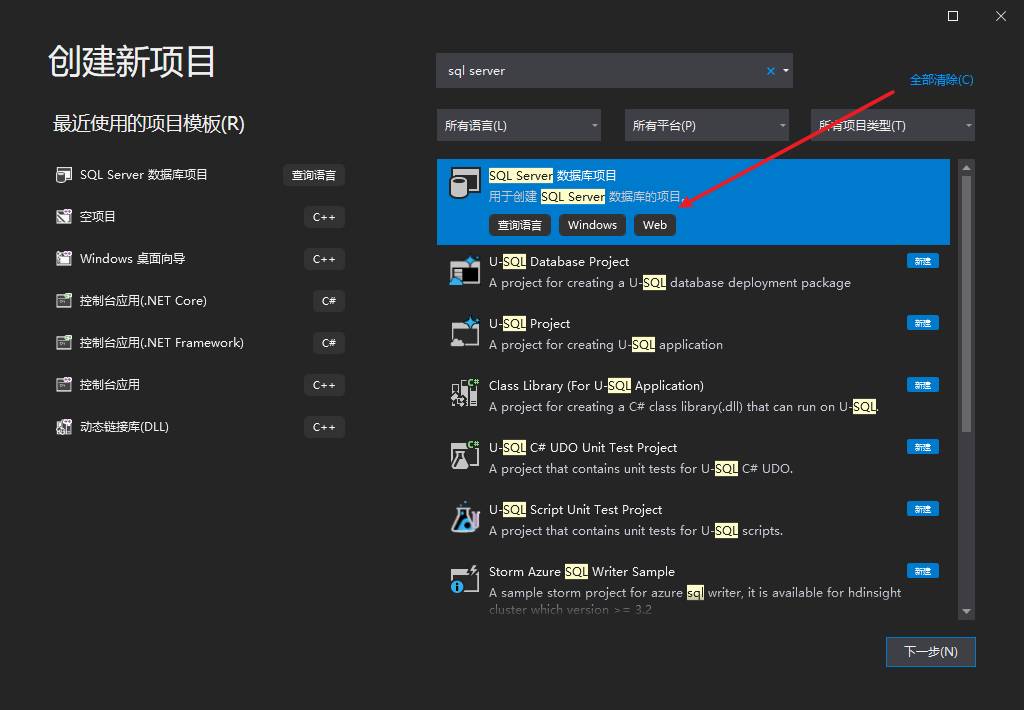Click C++ tag next to 空项目
Image resolution: width=1024 pixels, height=710 pixels.
tap(324, 217)
